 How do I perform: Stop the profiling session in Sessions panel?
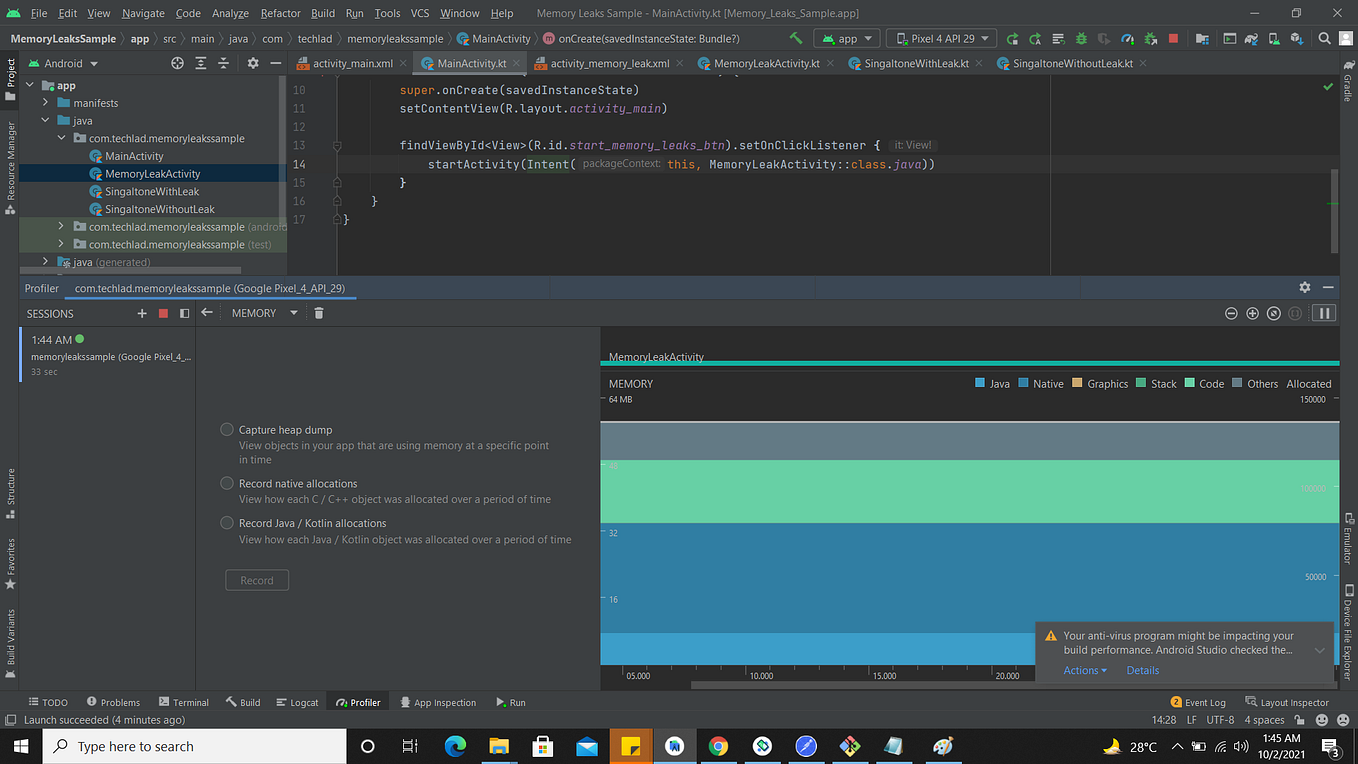coord(163,313)
